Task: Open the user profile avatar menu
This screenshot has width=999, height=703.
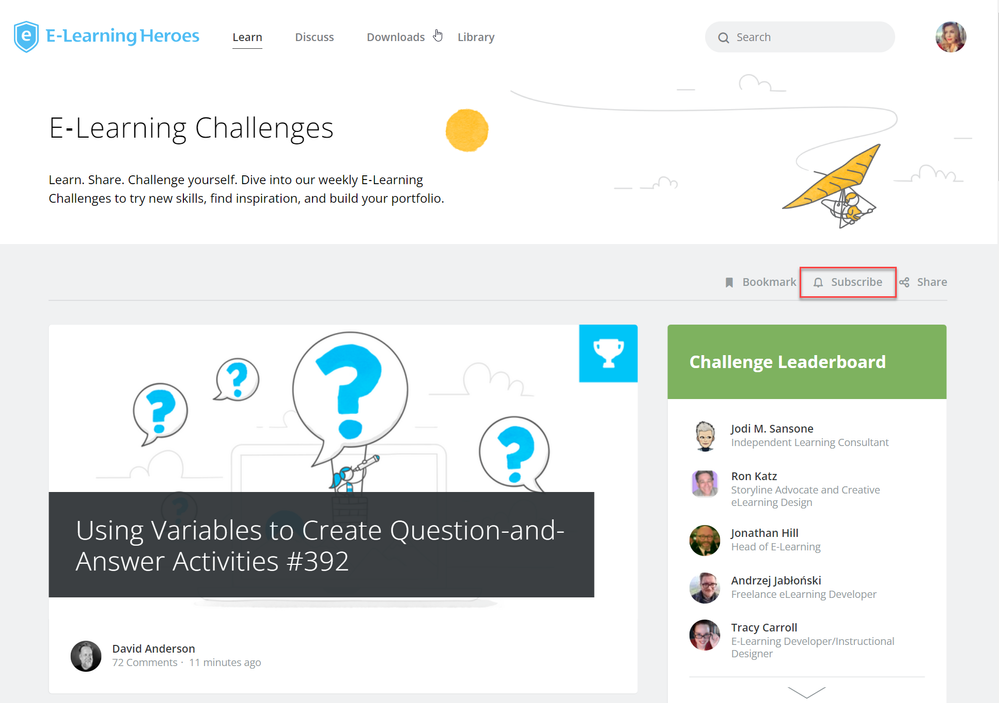Action: click(x=950, y=37)
